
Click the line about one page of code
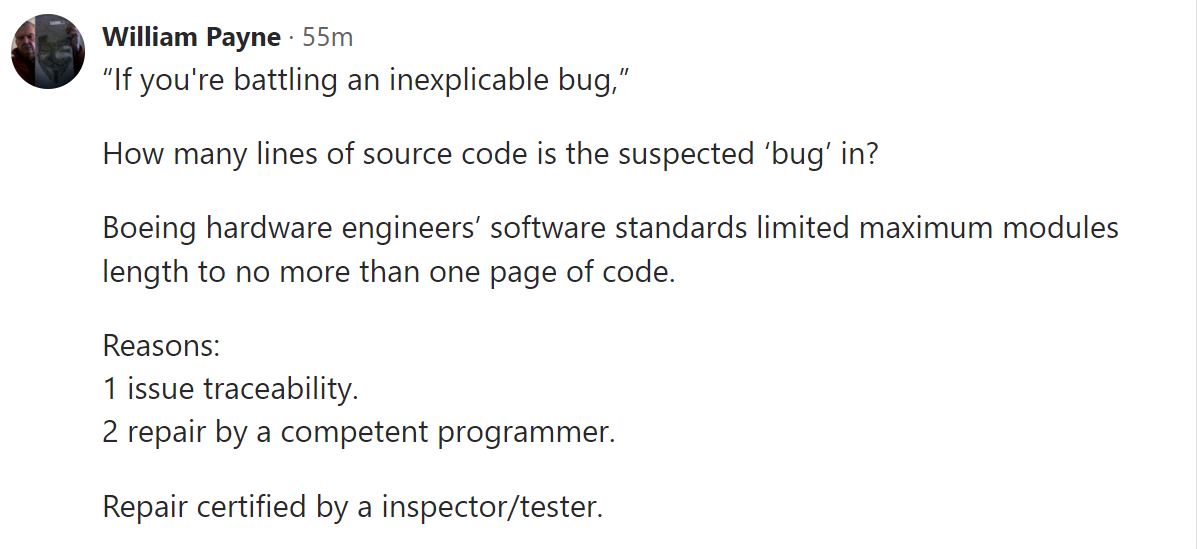click(x=389, y=273)
